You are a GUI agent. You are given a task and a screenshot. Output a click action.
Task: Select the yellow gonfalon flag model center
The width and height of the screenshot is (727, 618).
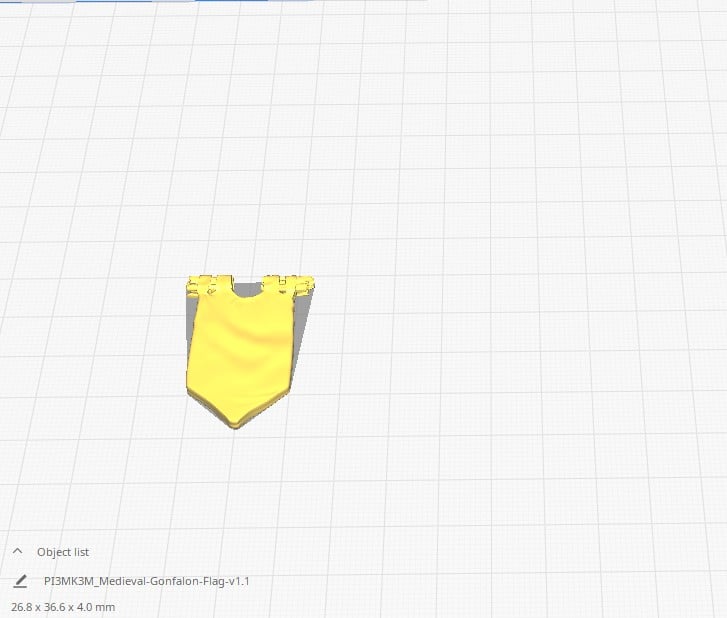[239, 350]
